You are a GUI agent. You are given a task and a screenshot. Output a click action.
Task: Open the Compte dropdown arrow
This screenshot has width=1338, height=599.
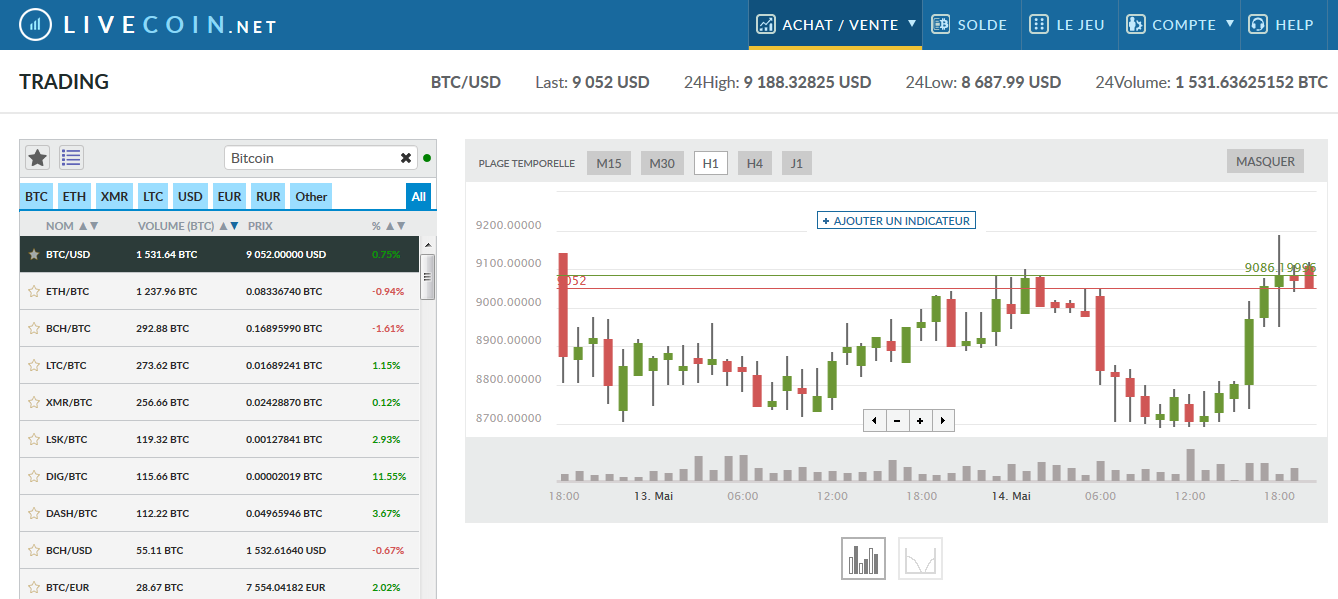click(x=1230, y=22)
